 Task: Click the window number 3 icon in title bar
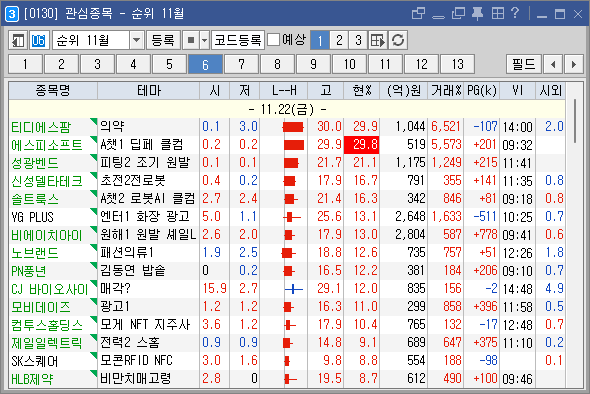(12, 14)
